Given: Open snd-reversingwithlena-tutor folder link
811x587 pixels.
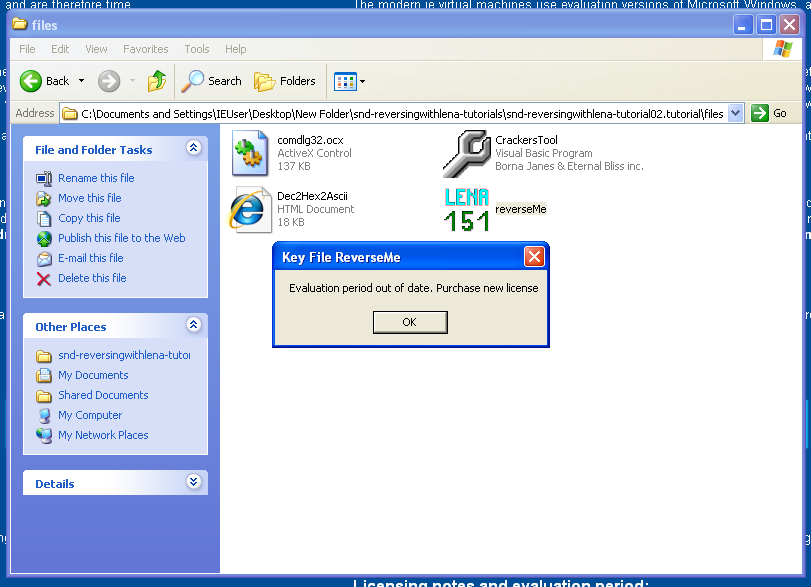Looking at the screenshot, I should pyautogui.click(x=124, y=355).
